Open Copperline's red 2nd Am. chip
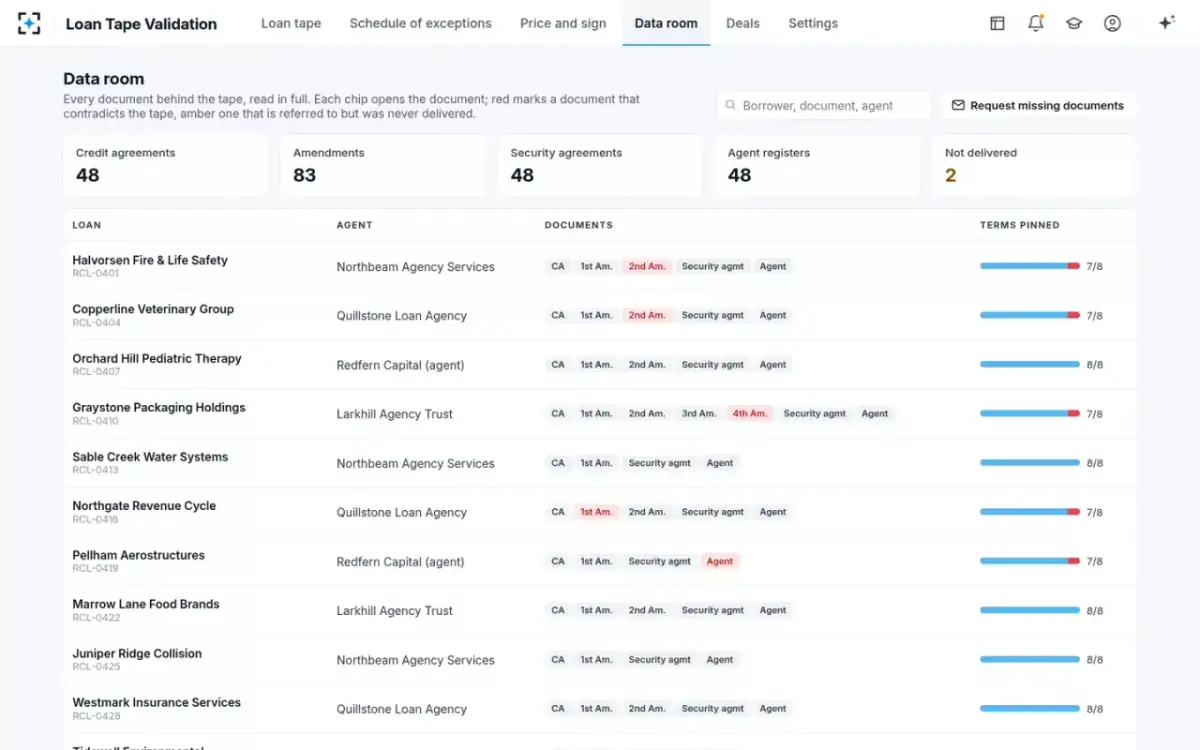This screenshot has height=750, width=1200. (x=647, y=315)
